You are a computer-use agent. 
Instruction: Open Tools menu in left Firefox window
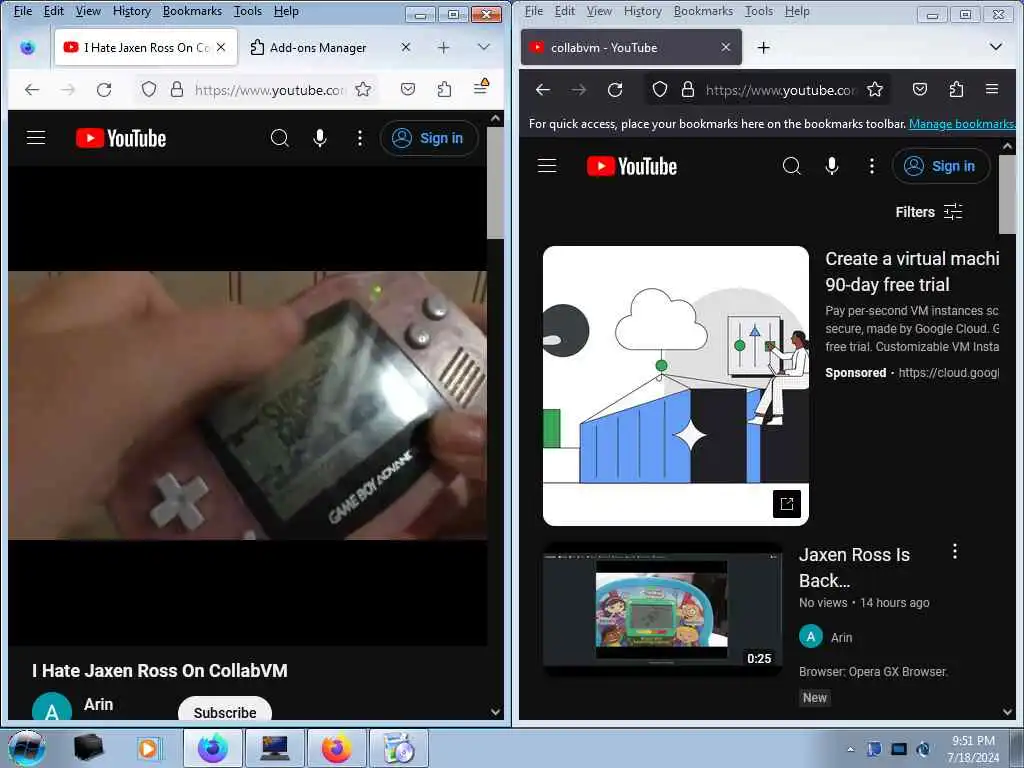[x=248, y=11]
